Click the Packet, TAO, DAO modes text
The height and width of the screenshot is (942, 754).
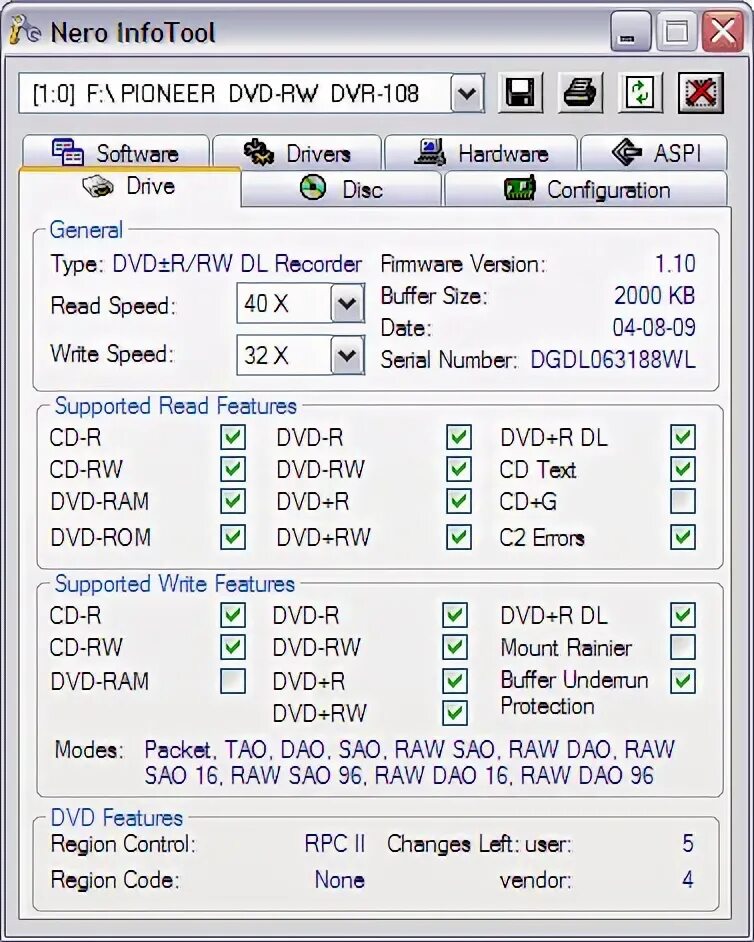click(x=410, y=762)
